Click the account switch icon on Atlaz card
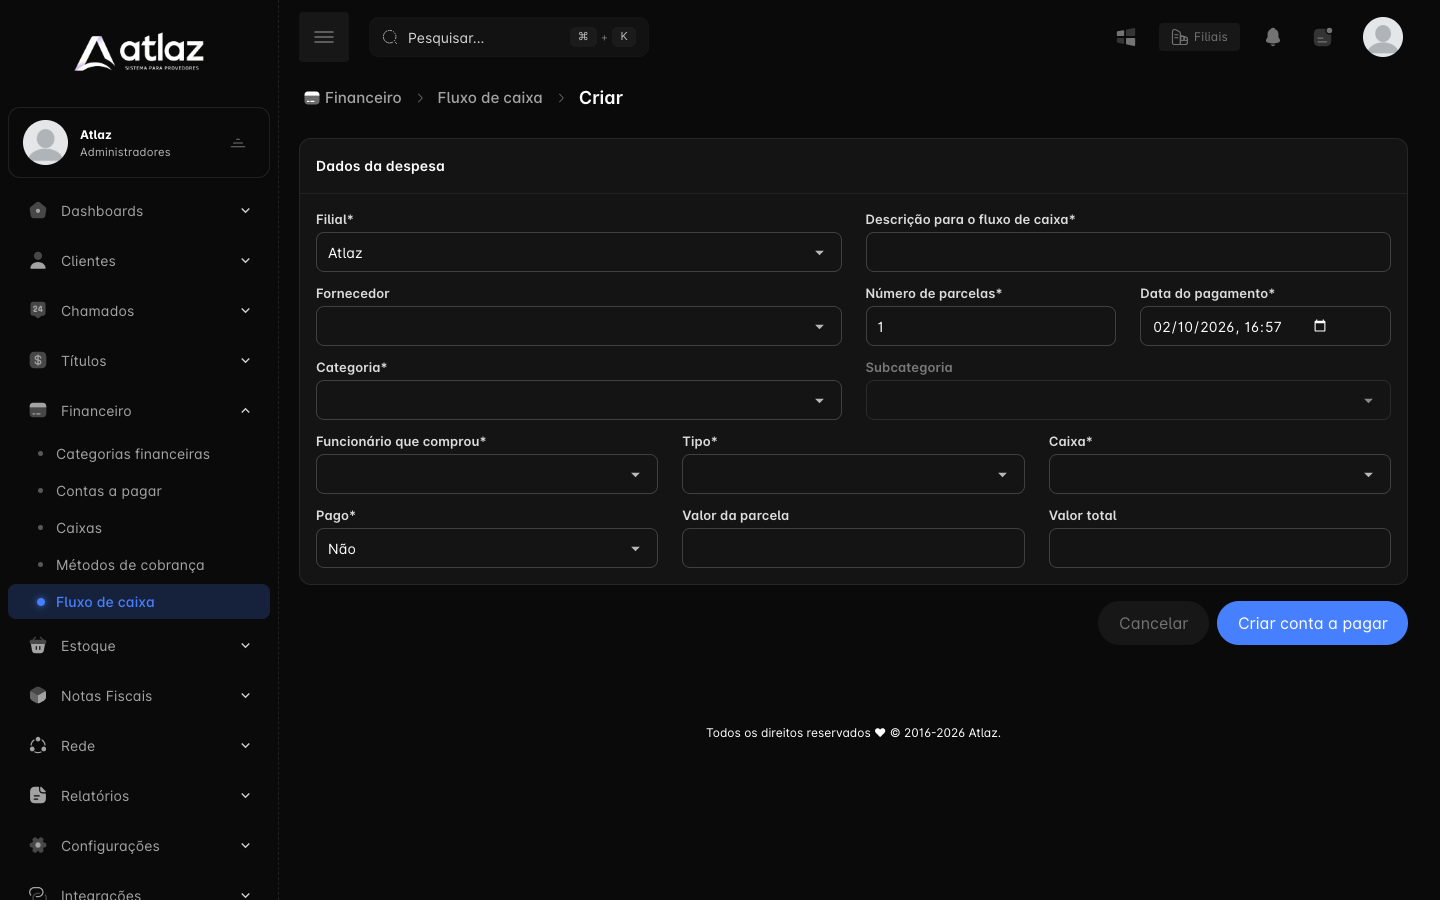1440x900 pixels. pyautogui.click(x=238, y=143)
